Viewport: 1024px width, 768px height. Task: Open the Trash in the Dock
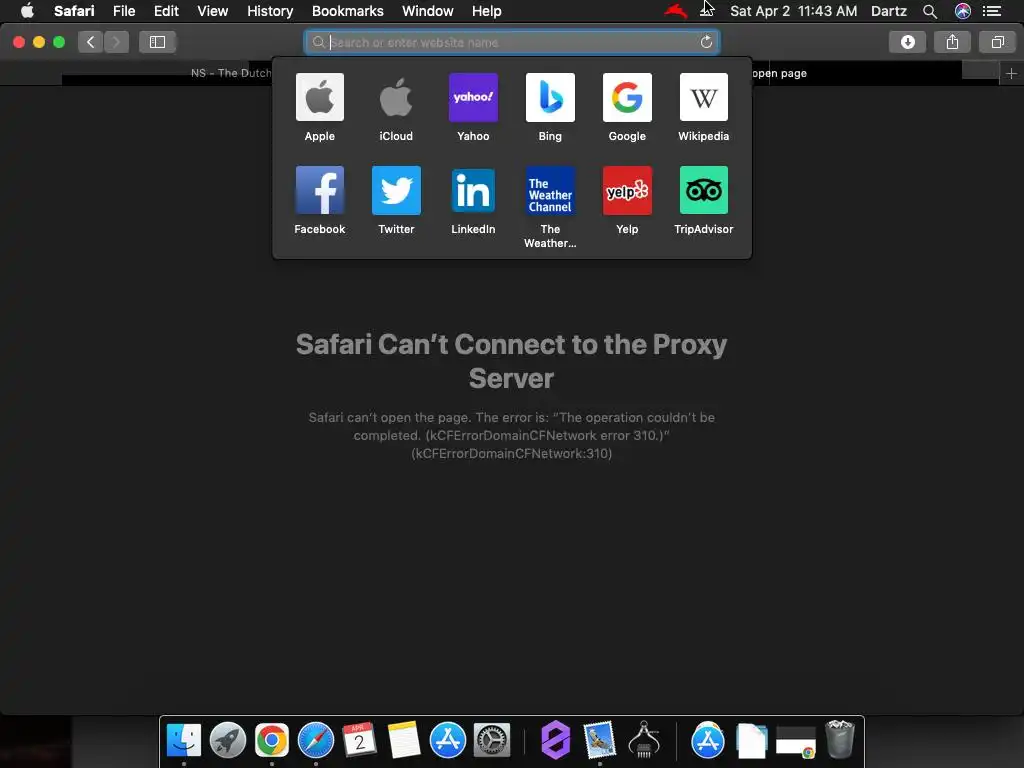click(840, 739)
